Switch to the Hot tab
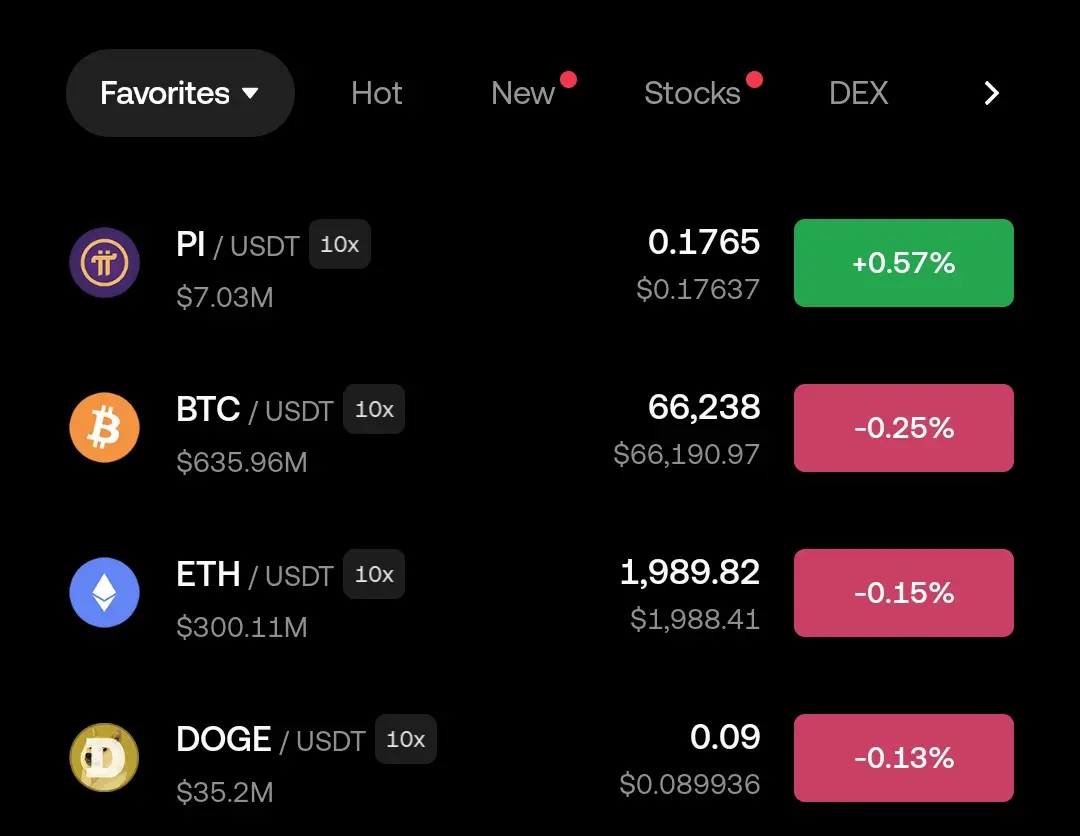1080x836 pixels. click(377, 93)
